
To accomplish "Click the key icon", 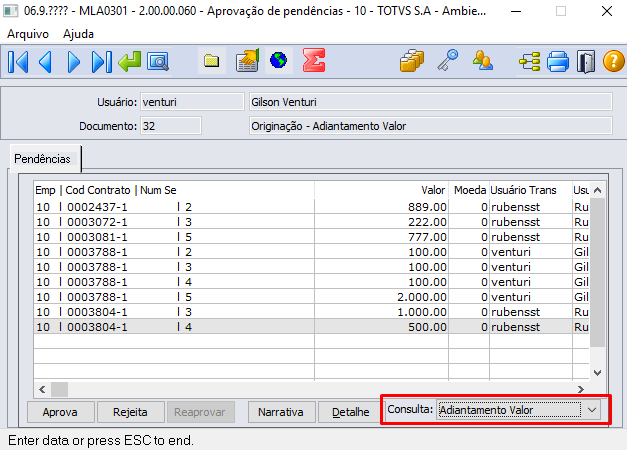I will click(x=447, y=60).
